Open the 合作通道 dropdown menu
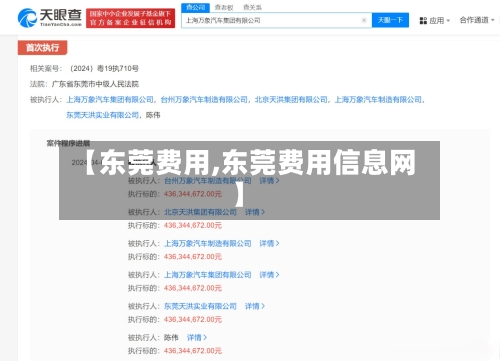This screenshot has height=361, width=500. (x=477, y=20)
